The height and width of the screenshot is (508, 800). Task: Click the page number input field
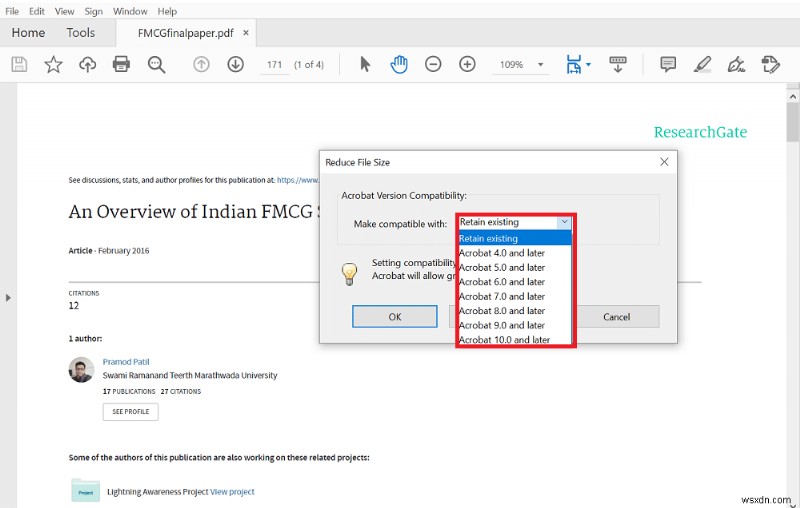click(x=274, y=65)
